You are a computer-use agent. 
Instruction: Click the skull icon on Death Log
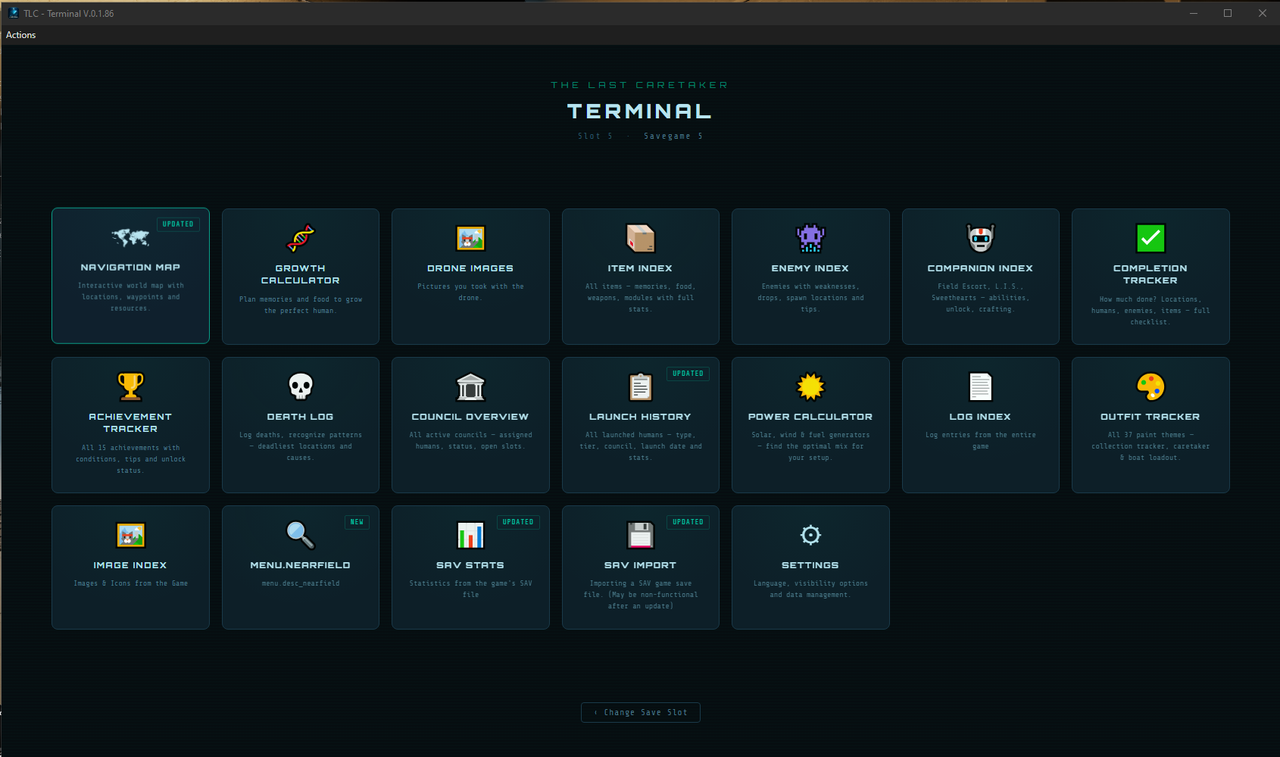pyautogui.click(x=300, y=386)
